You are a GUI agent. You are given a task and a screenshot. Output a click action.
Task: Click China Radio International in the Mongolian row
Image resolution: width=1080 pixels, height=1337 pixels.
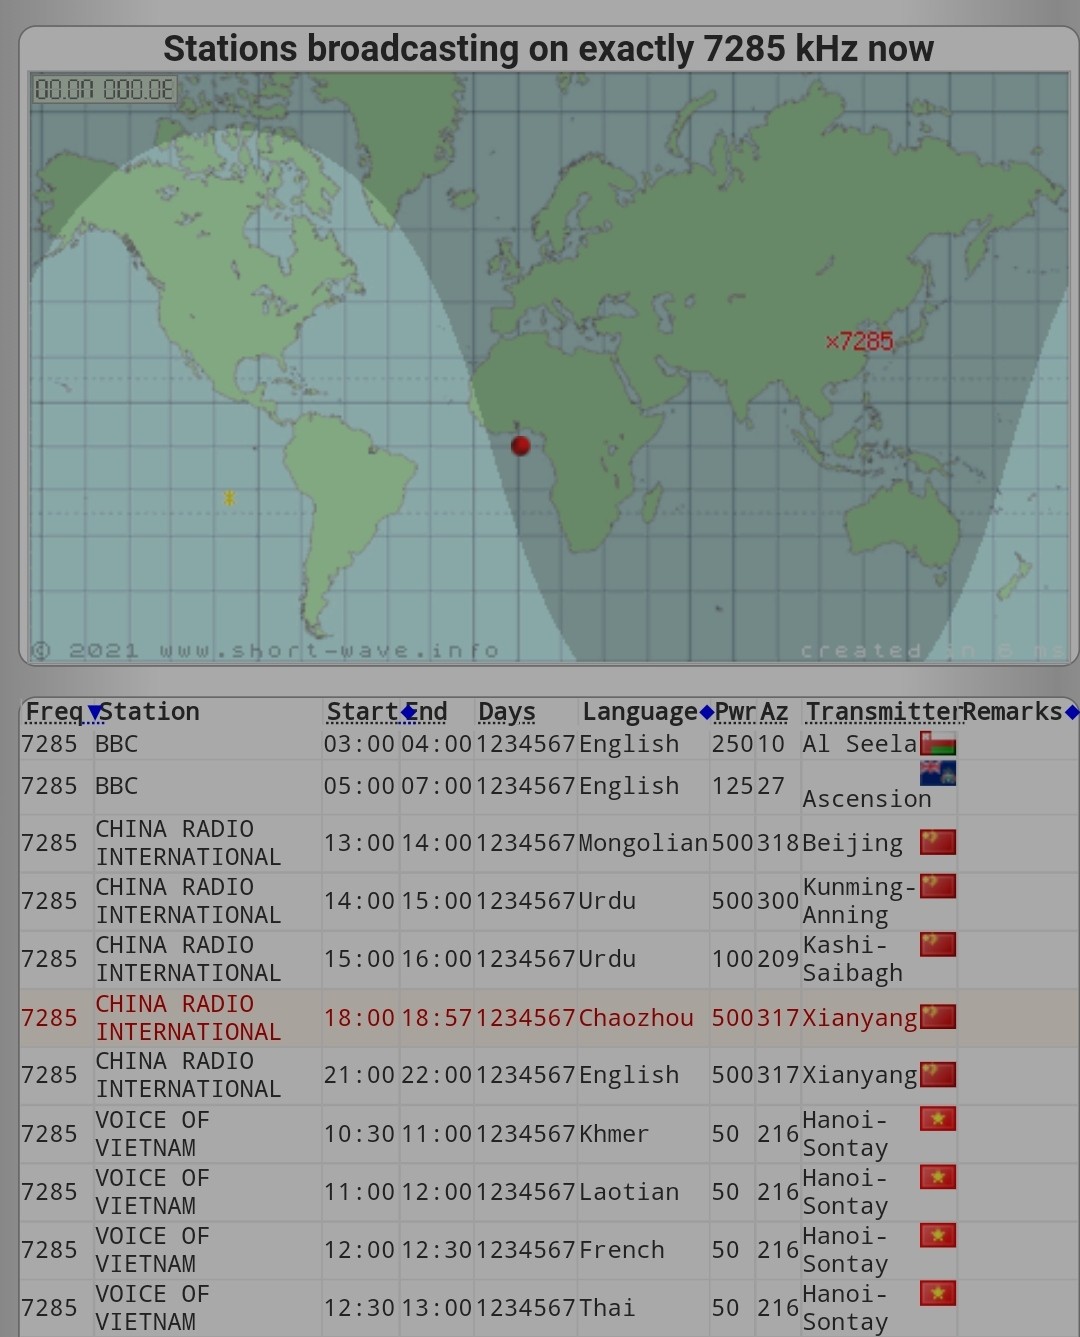coord(188,843)
